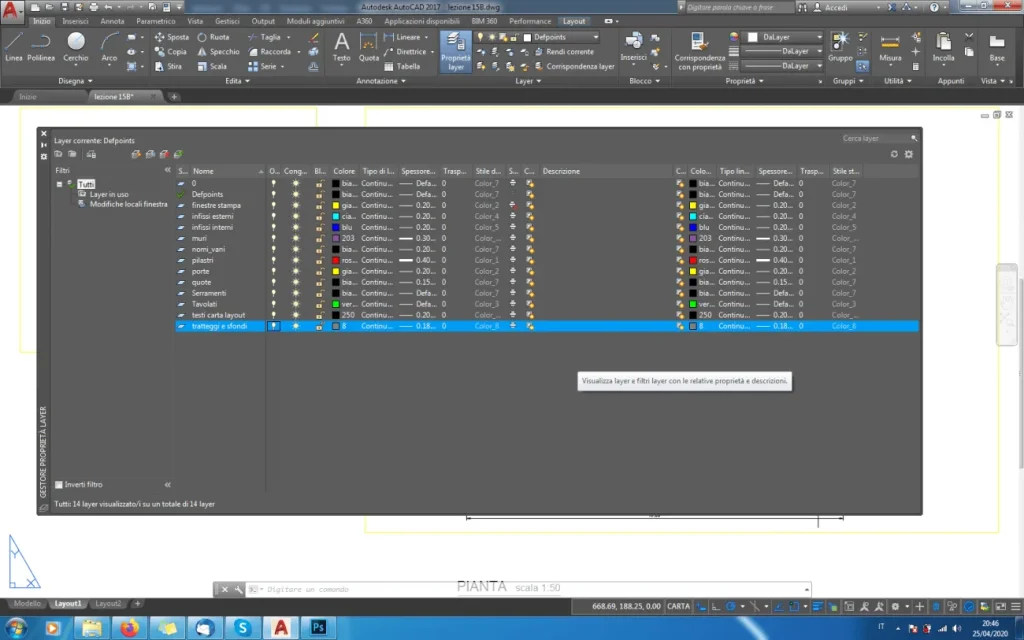Viewport: 1024px width, 640px height.
Task: Collapse the Filtri pane chevrons
Action: click(x=167, y=170)
